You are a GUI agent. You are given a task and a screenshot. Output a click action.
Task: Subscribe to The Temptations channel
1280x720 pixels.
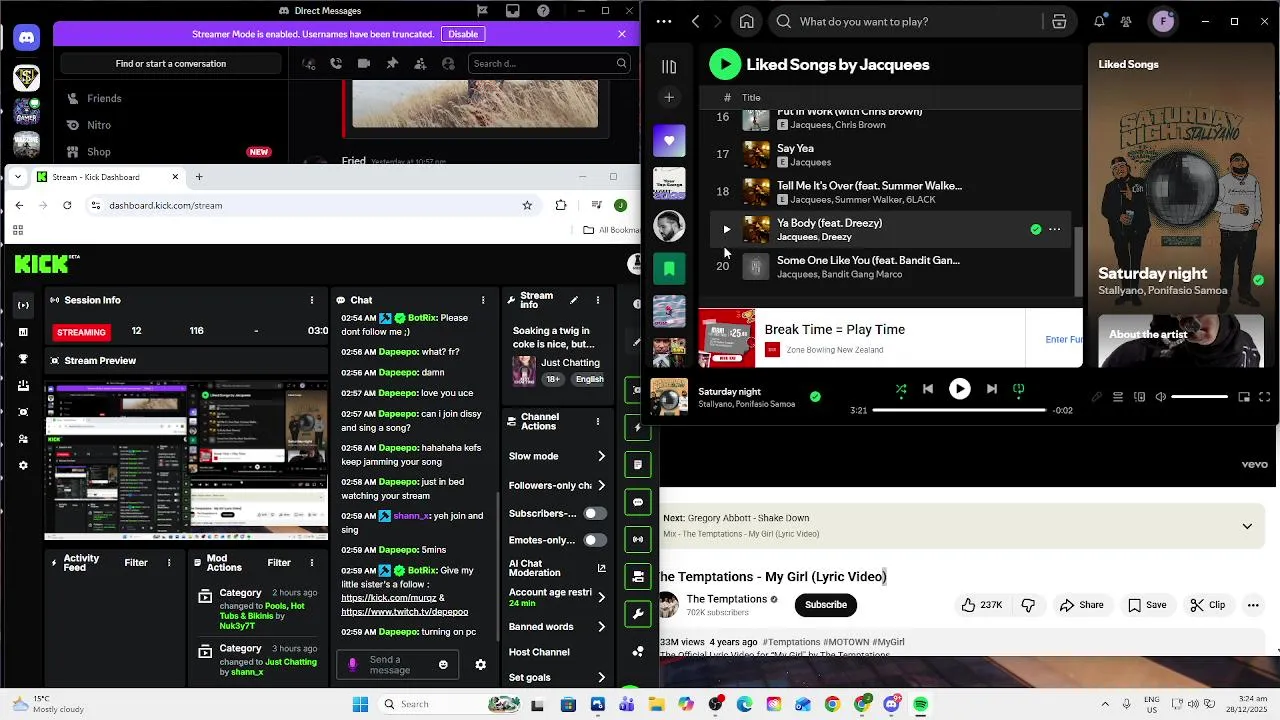click(826, 604)
